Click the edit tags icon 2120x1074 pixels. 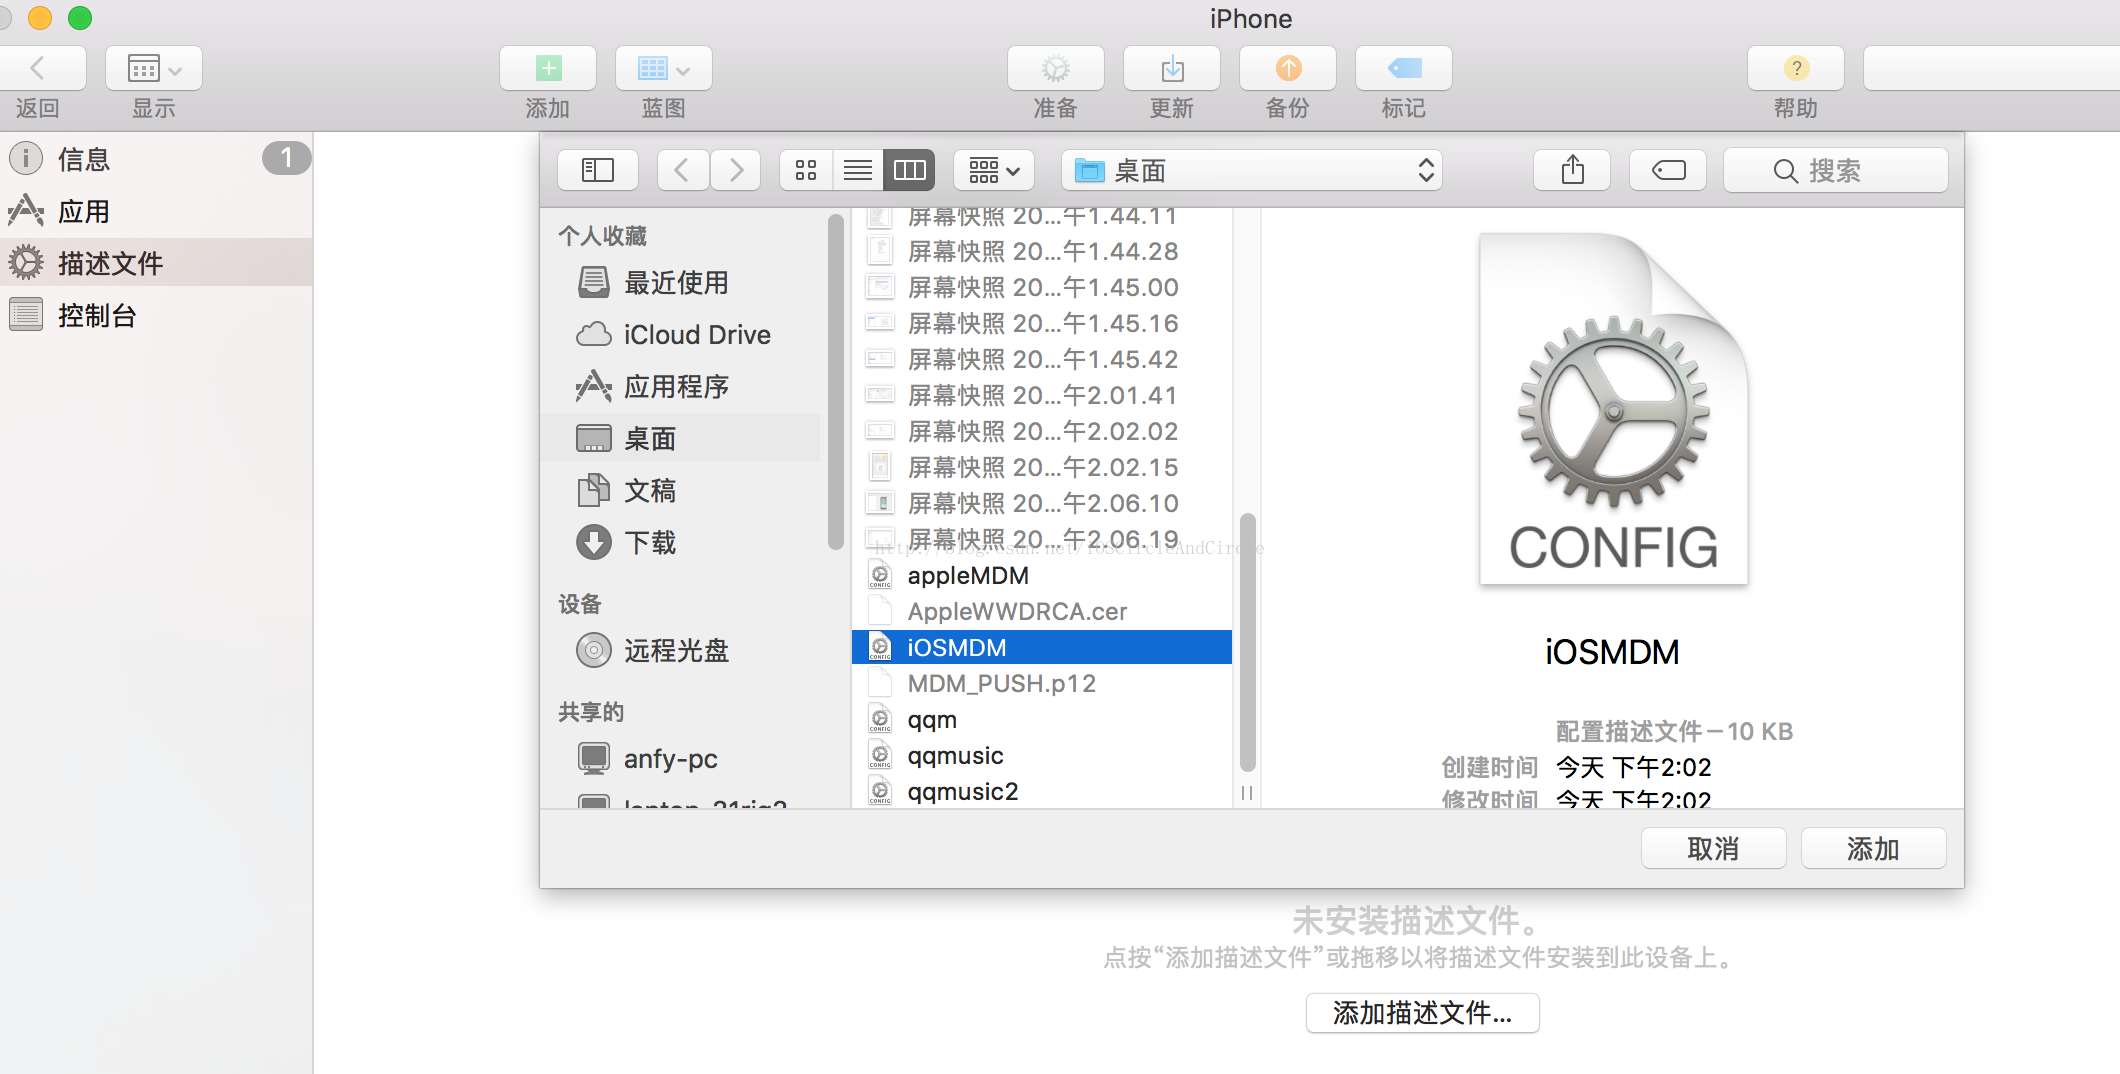[1668, 171]
